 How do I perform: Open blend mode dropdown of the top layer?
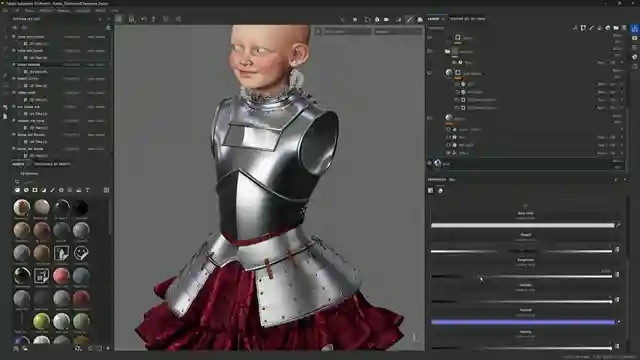617,36
